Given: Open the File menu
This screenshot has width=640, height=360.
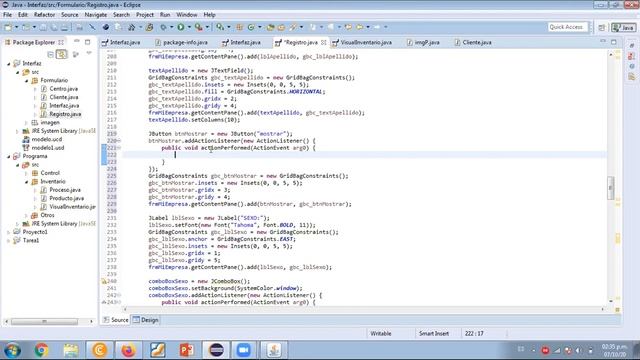Looking at the screenshot, I should point(7,15).
